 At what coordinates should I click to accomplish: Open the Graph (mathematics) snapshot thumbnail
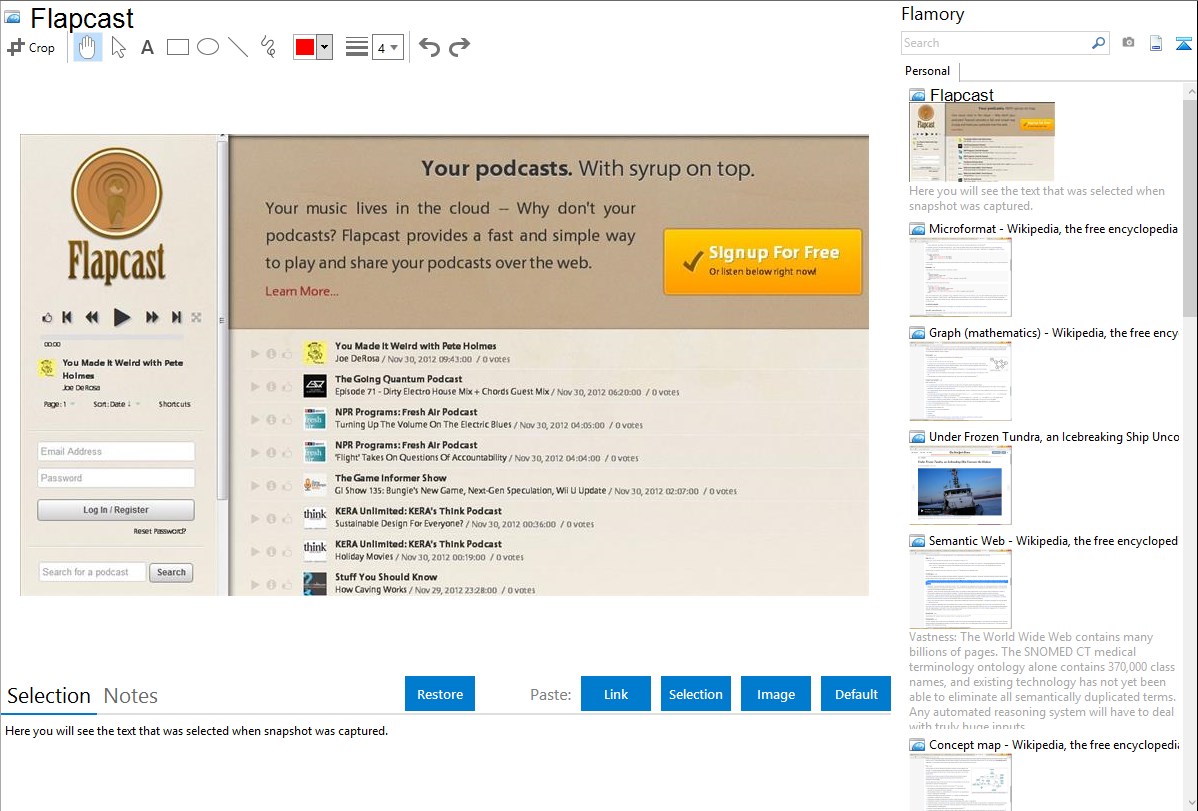960,381
